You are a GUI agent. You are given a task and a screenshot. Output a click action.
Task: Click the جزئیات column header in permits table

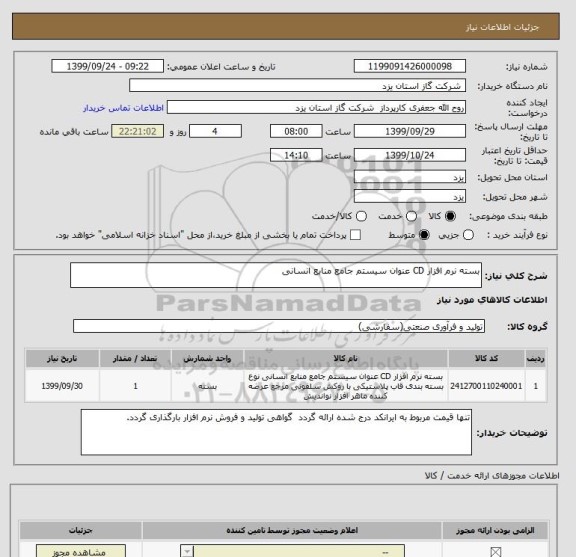(81, 531)
